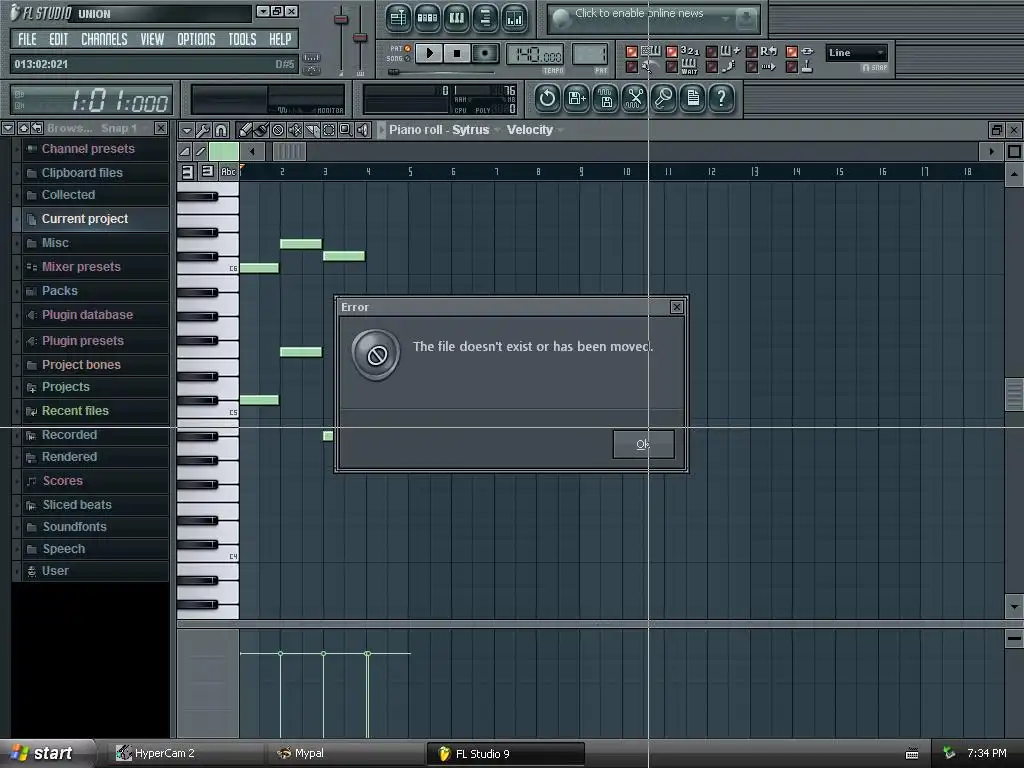
Task: Select the Draw pencil tool
Action: pyautogui.click(x=244, y=130)
